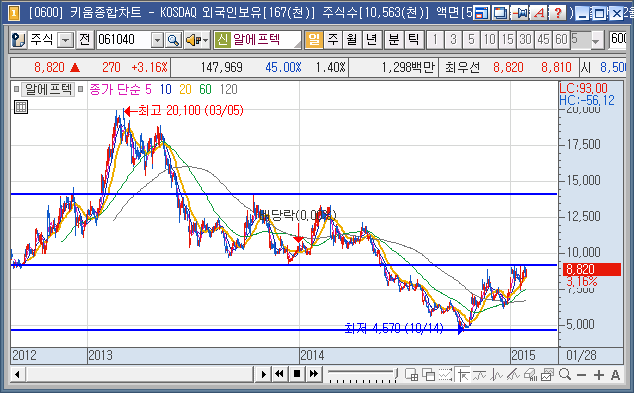
Task: Click the fast-forward playback button at bottom
Action: click(314, 374)
